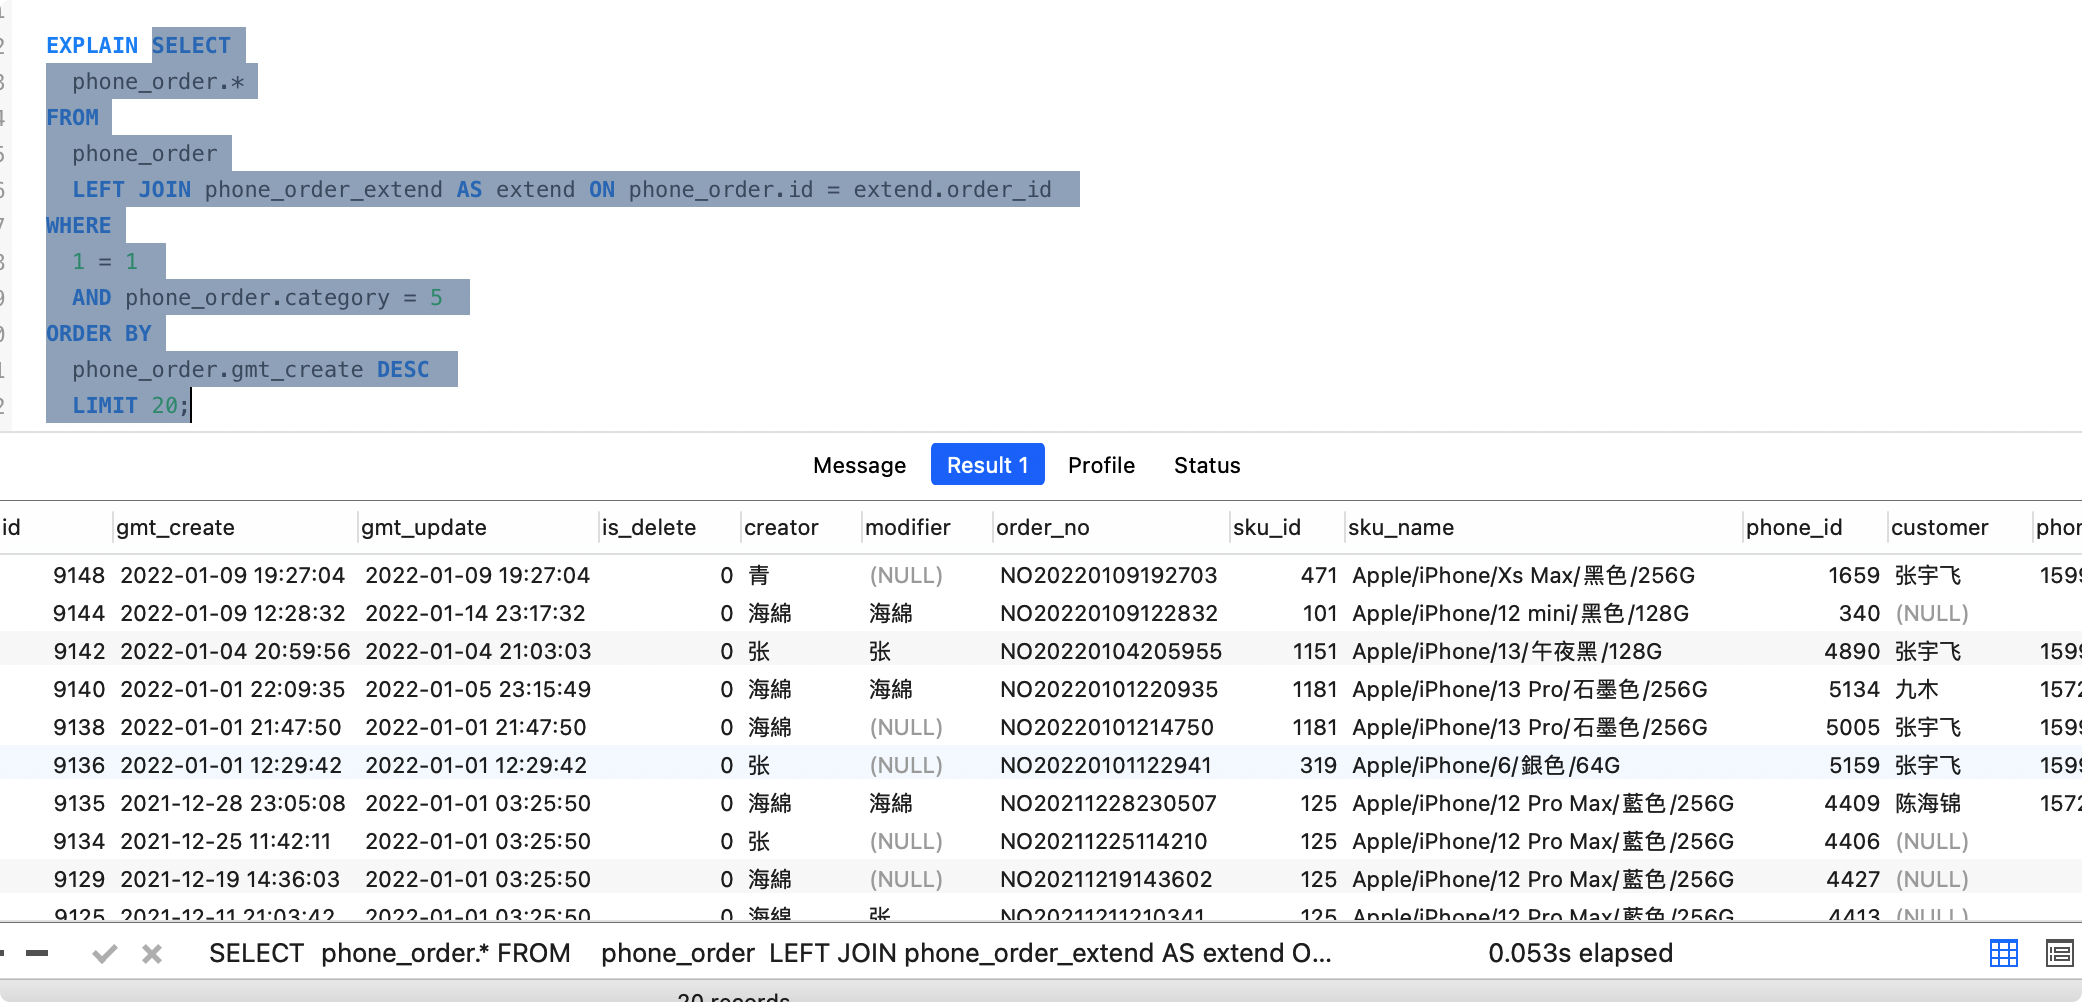Click the WHERE keyword in the editor
Image resolution: width=2082 pixels, height=1002 pixels.
click(x=79, y=225)
